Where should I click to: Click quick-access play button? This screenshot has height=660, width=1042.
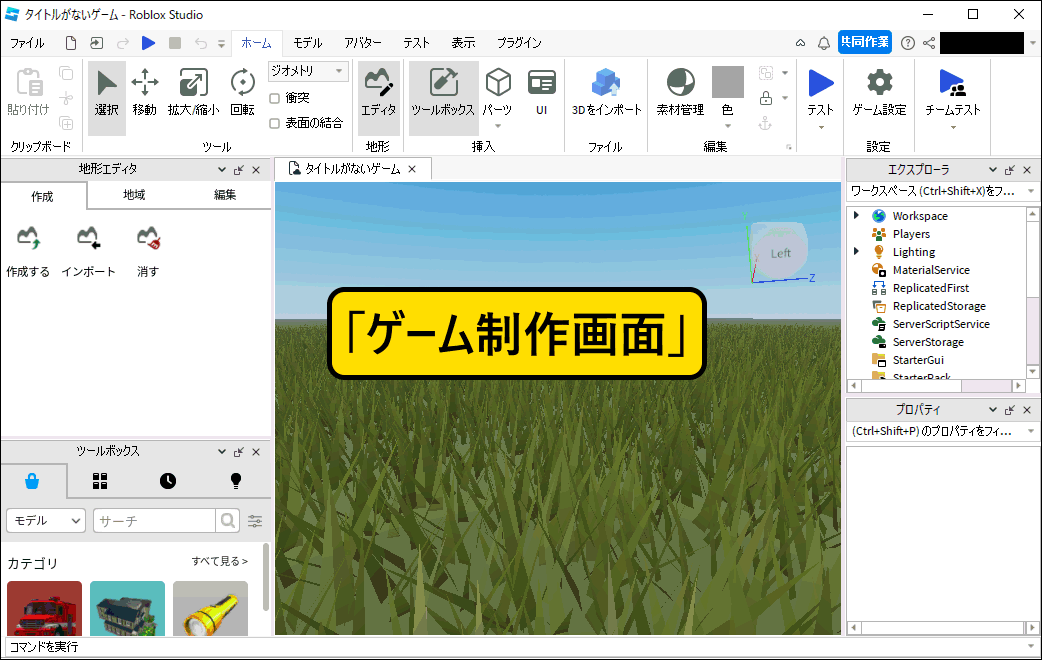coord(148,43)
